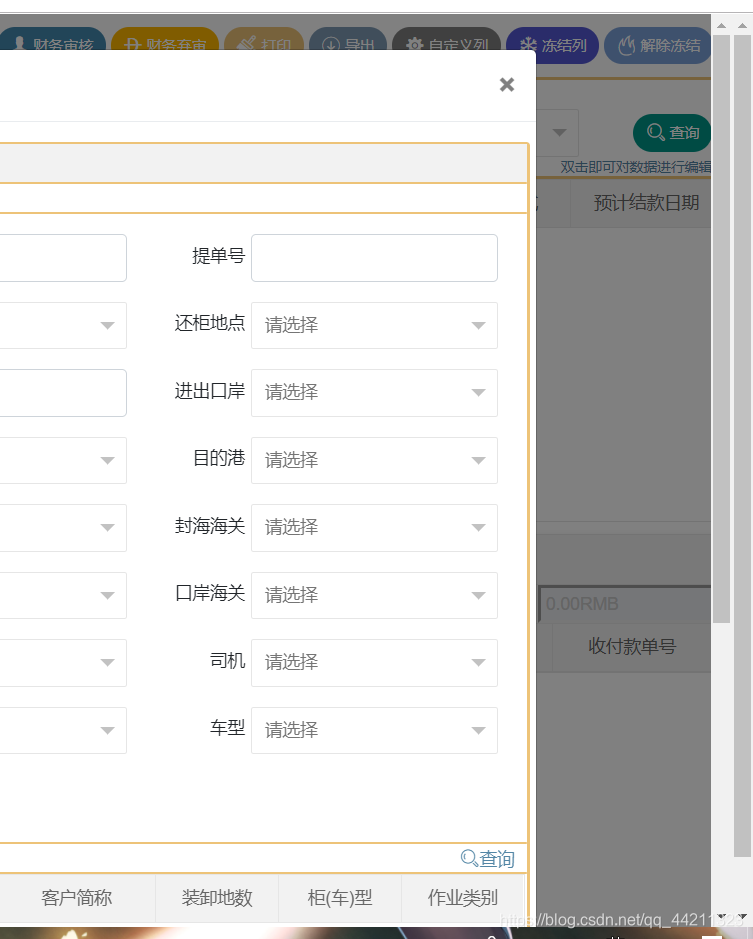The height and width of the screenshot is (939, 753).
Task: Click the inner vertical scrollbar thumb
Action: click(x=721, y=328)
